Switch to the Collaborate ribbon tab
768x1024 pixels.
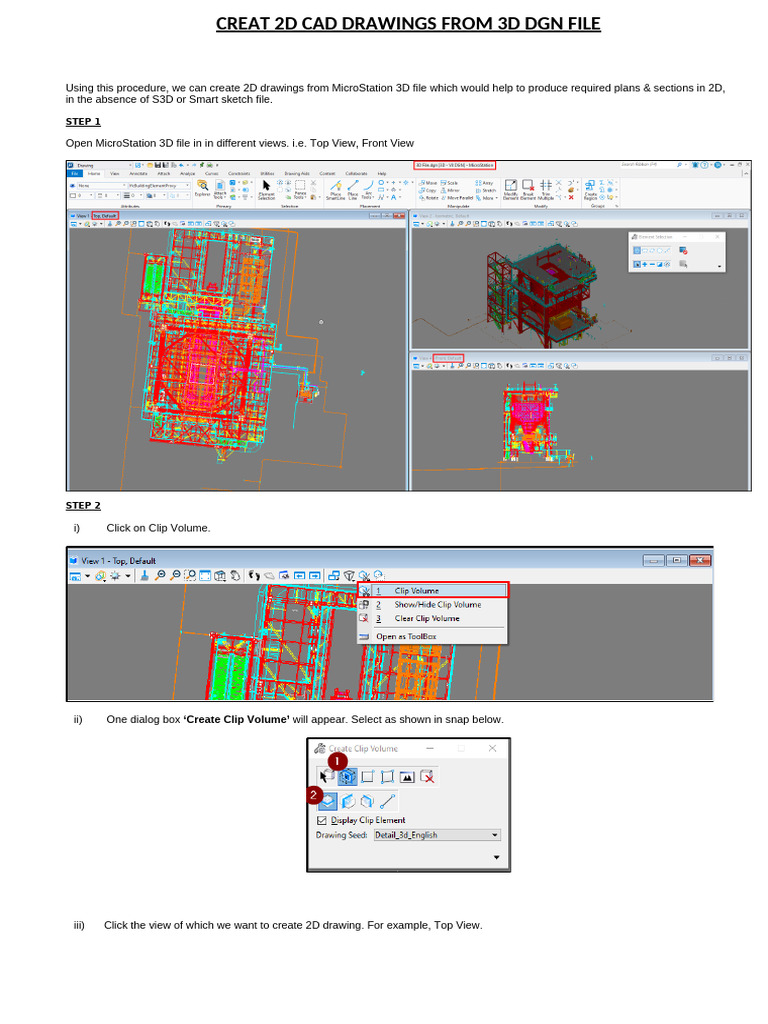(356, 174)
